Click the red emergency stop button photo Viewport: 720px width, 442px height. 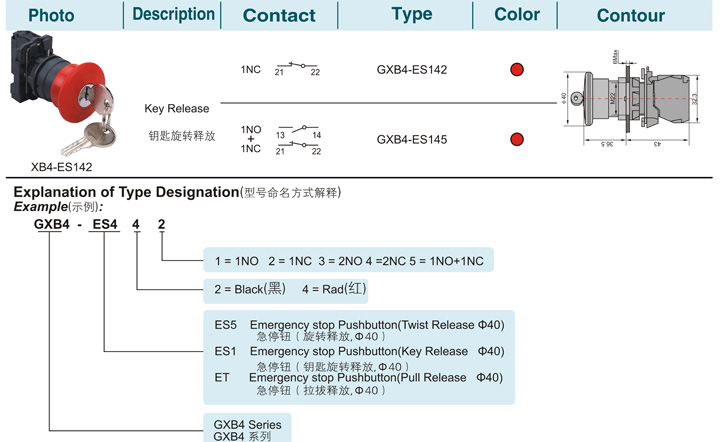pos(62,94)
